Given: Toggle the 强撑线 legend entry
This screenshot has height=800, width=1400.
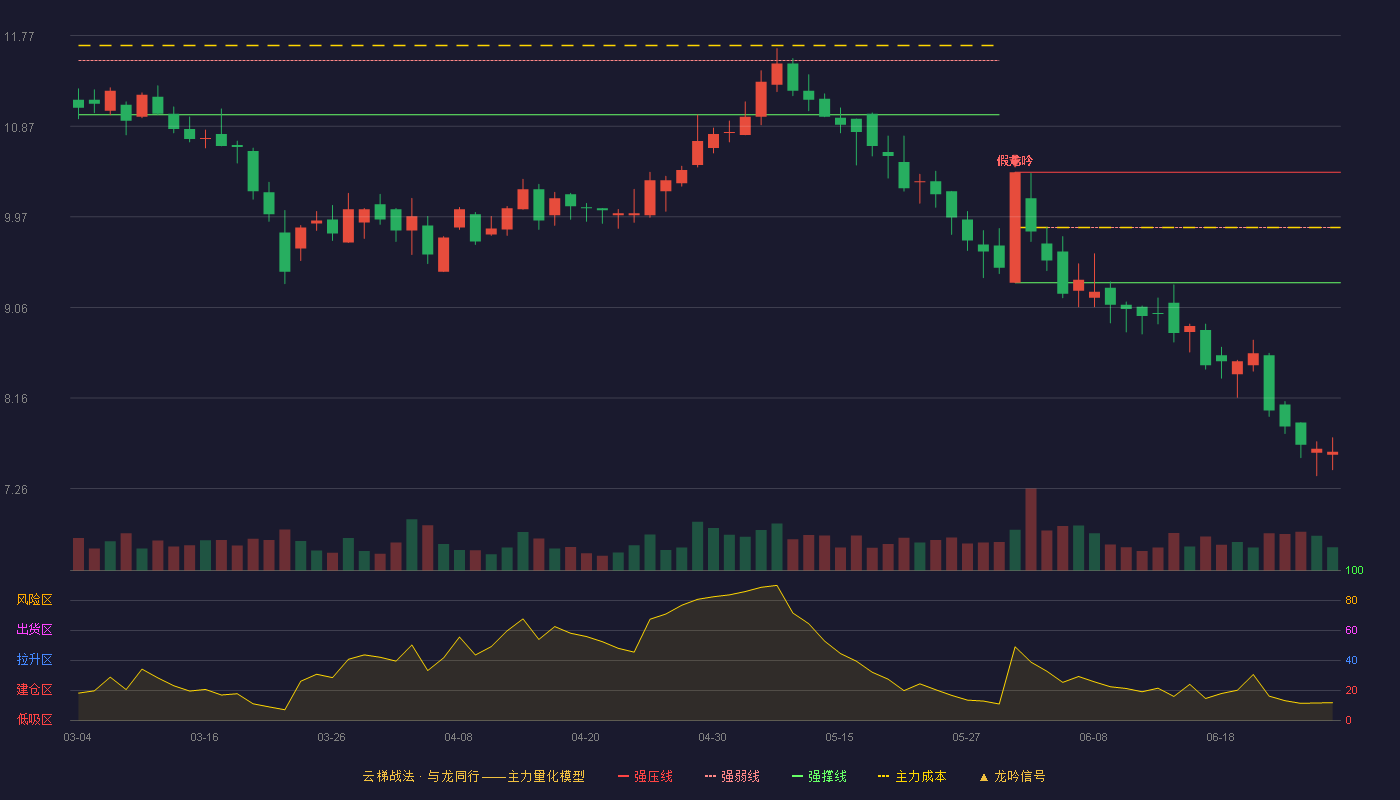Looking at the screenshot, I should tap(819, 776).
